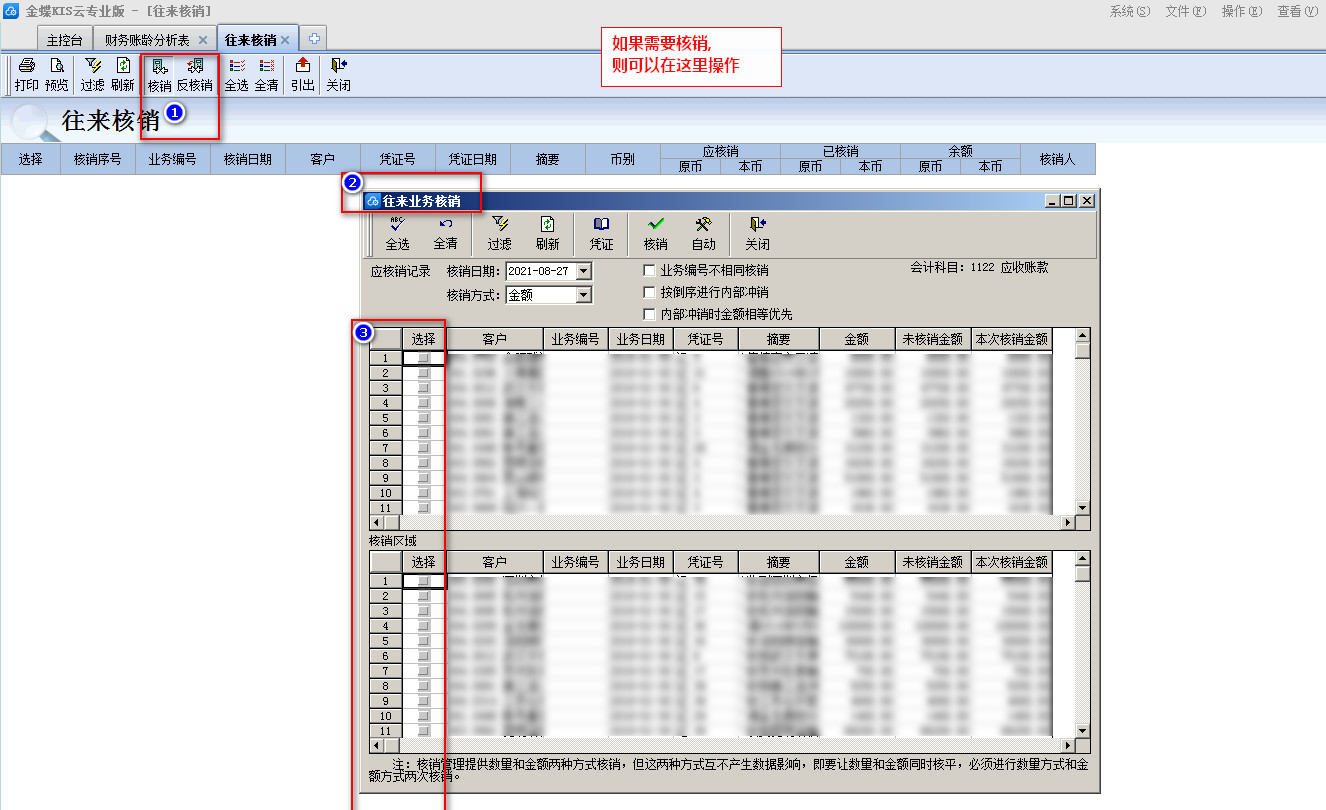Run 自动 automatic write-off tool
This screenshot has height=810, width=1326.
[x=703, y=233]
